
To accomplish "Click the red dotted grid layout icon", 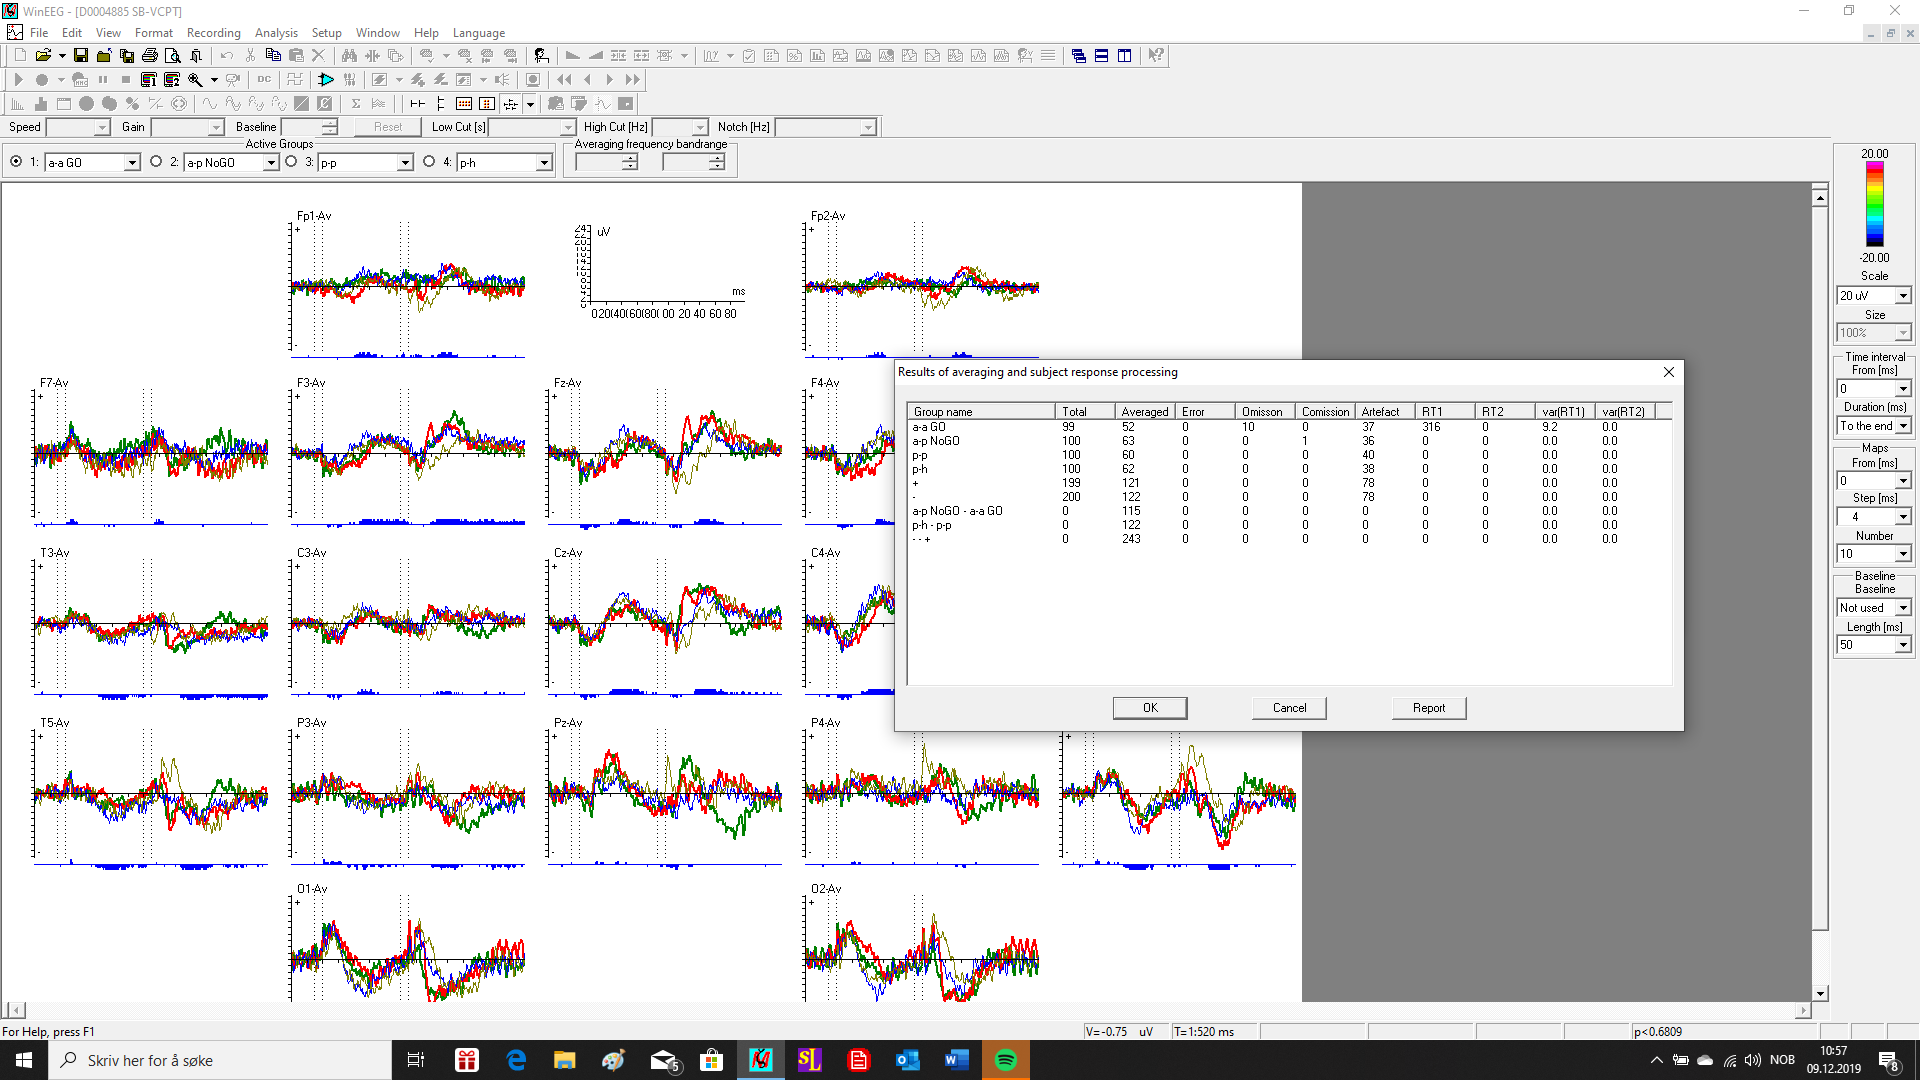I will 464,104.
